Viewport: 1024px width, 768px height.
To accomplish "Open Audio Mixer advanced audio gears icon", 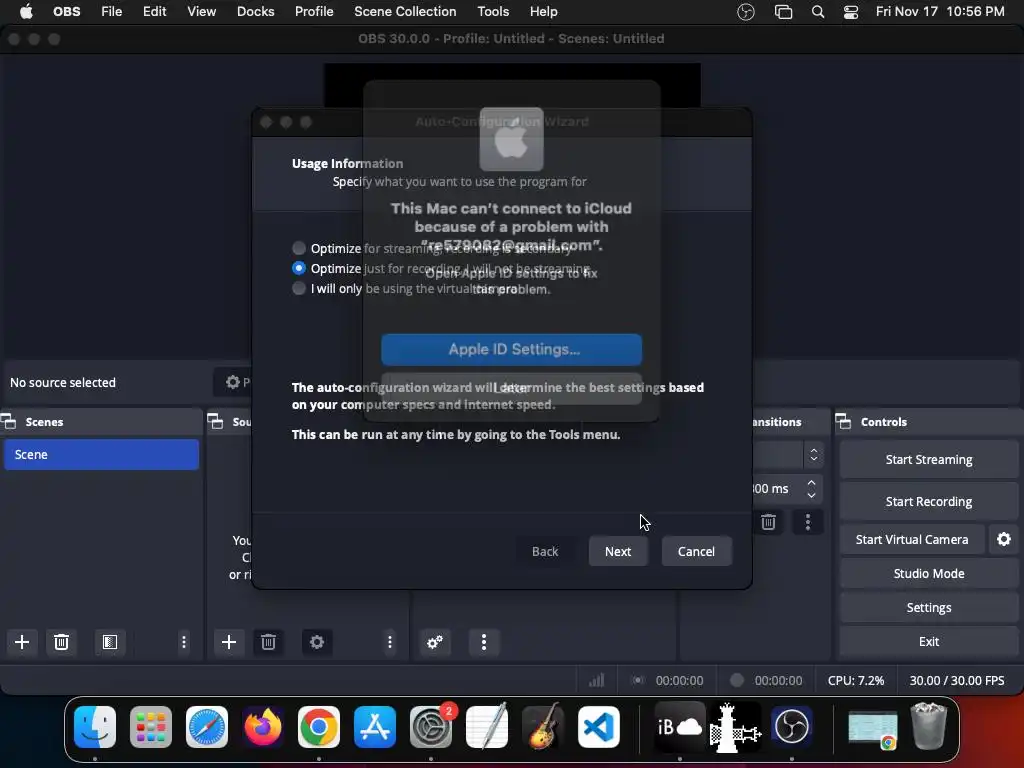I will [435, 642].
